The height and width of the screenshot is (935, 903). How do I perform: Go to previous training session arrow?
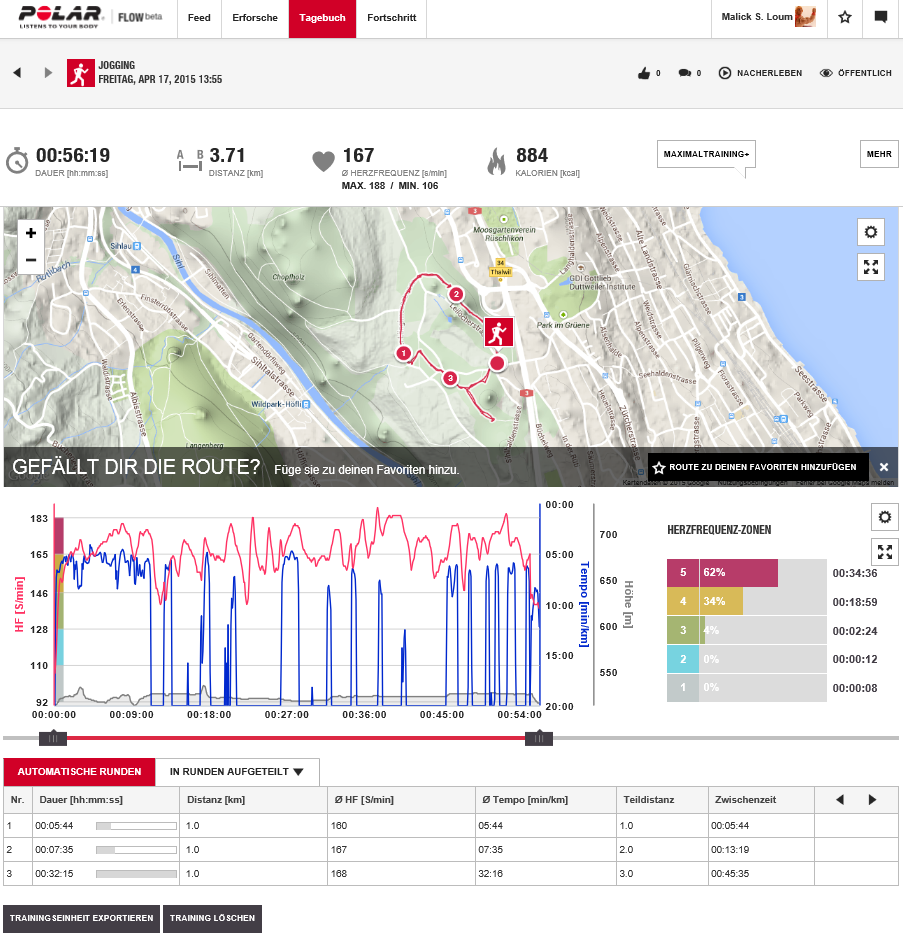17,73
